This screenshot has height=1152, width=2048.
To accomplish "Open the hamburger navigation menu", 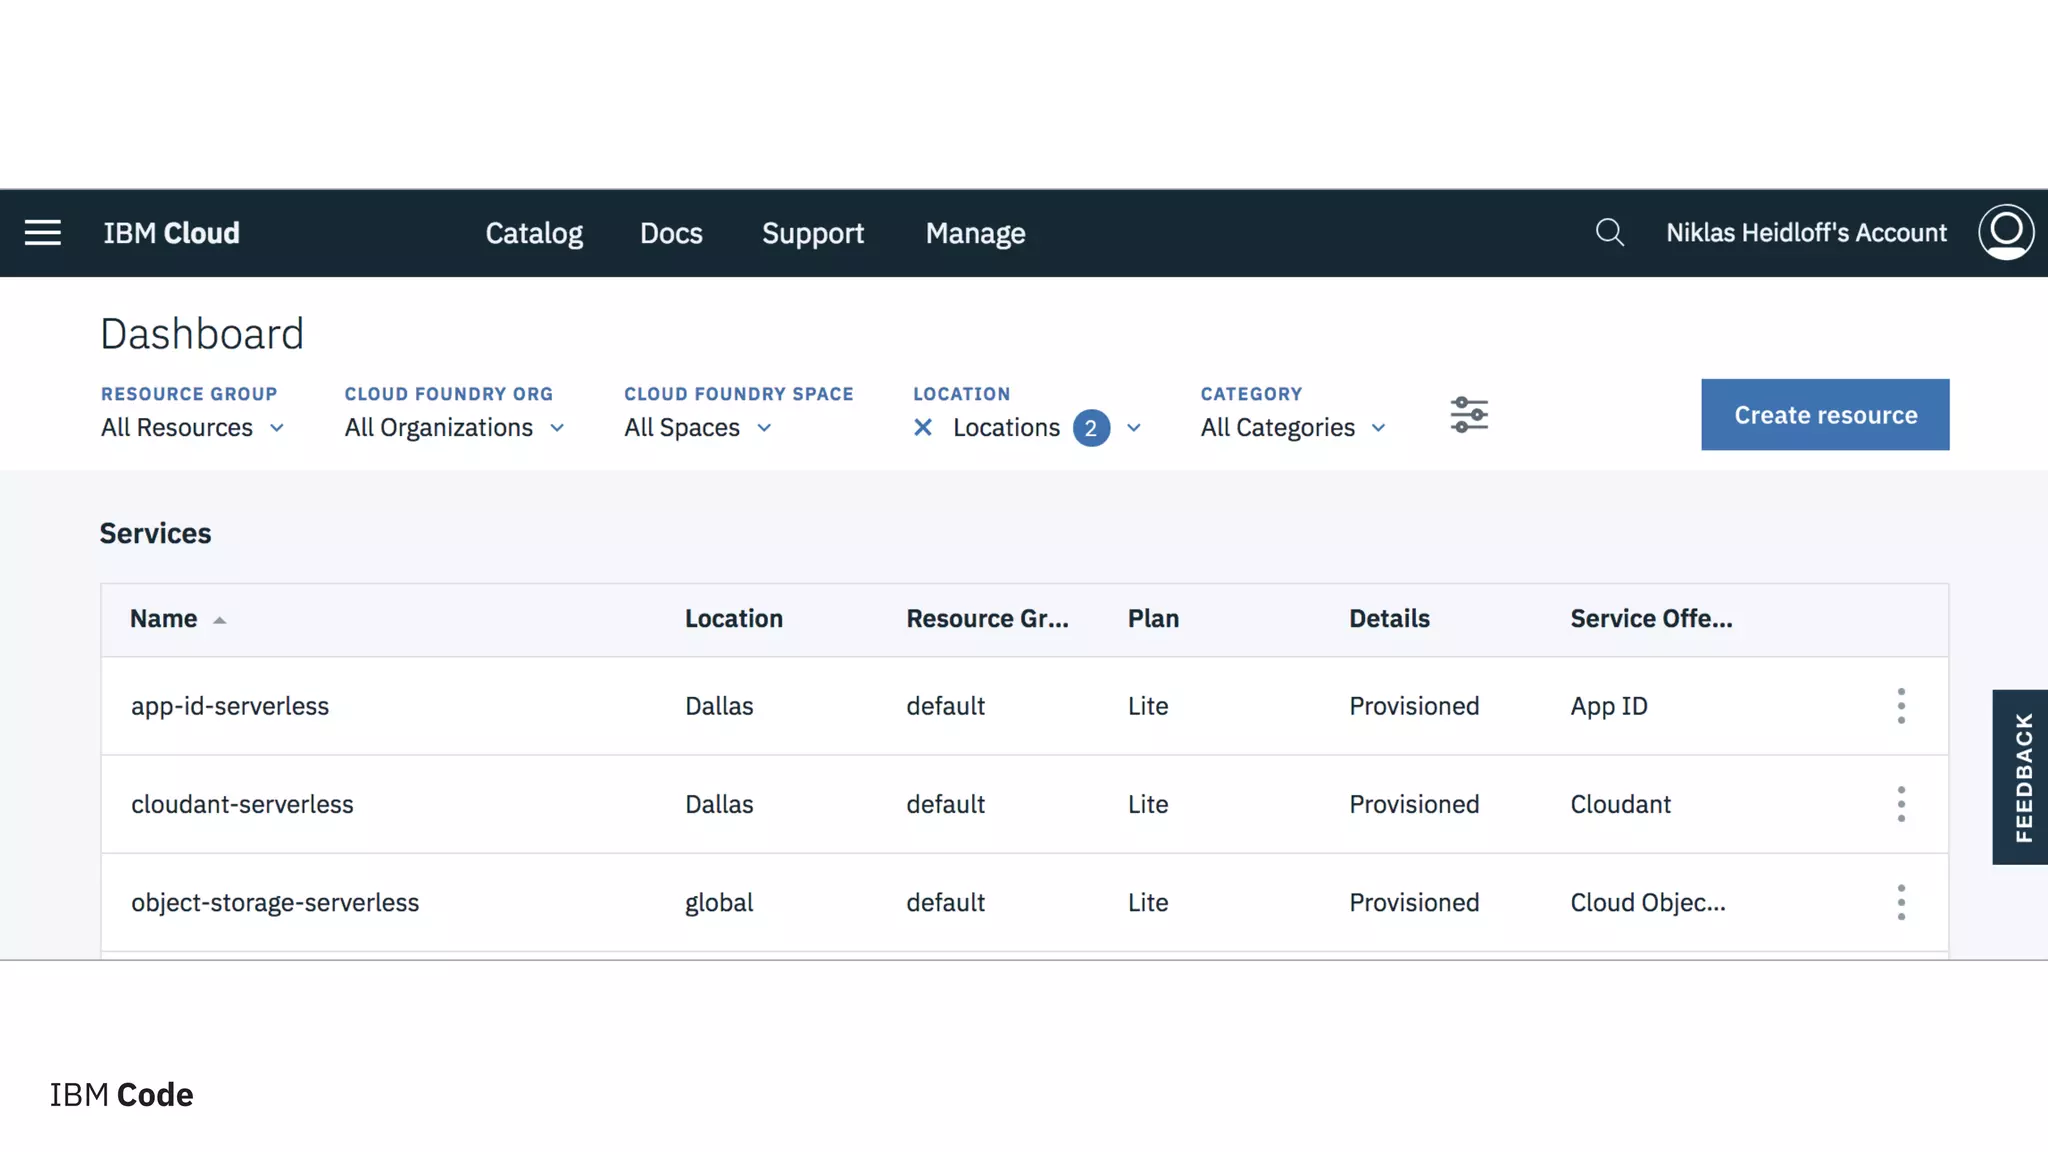I will (x=43, y=233).
